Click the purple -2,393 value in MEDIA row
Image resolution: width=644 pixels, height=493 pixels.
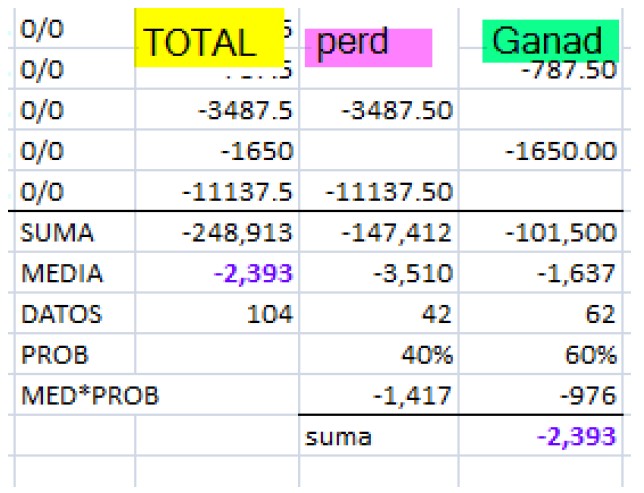(257, 274)
